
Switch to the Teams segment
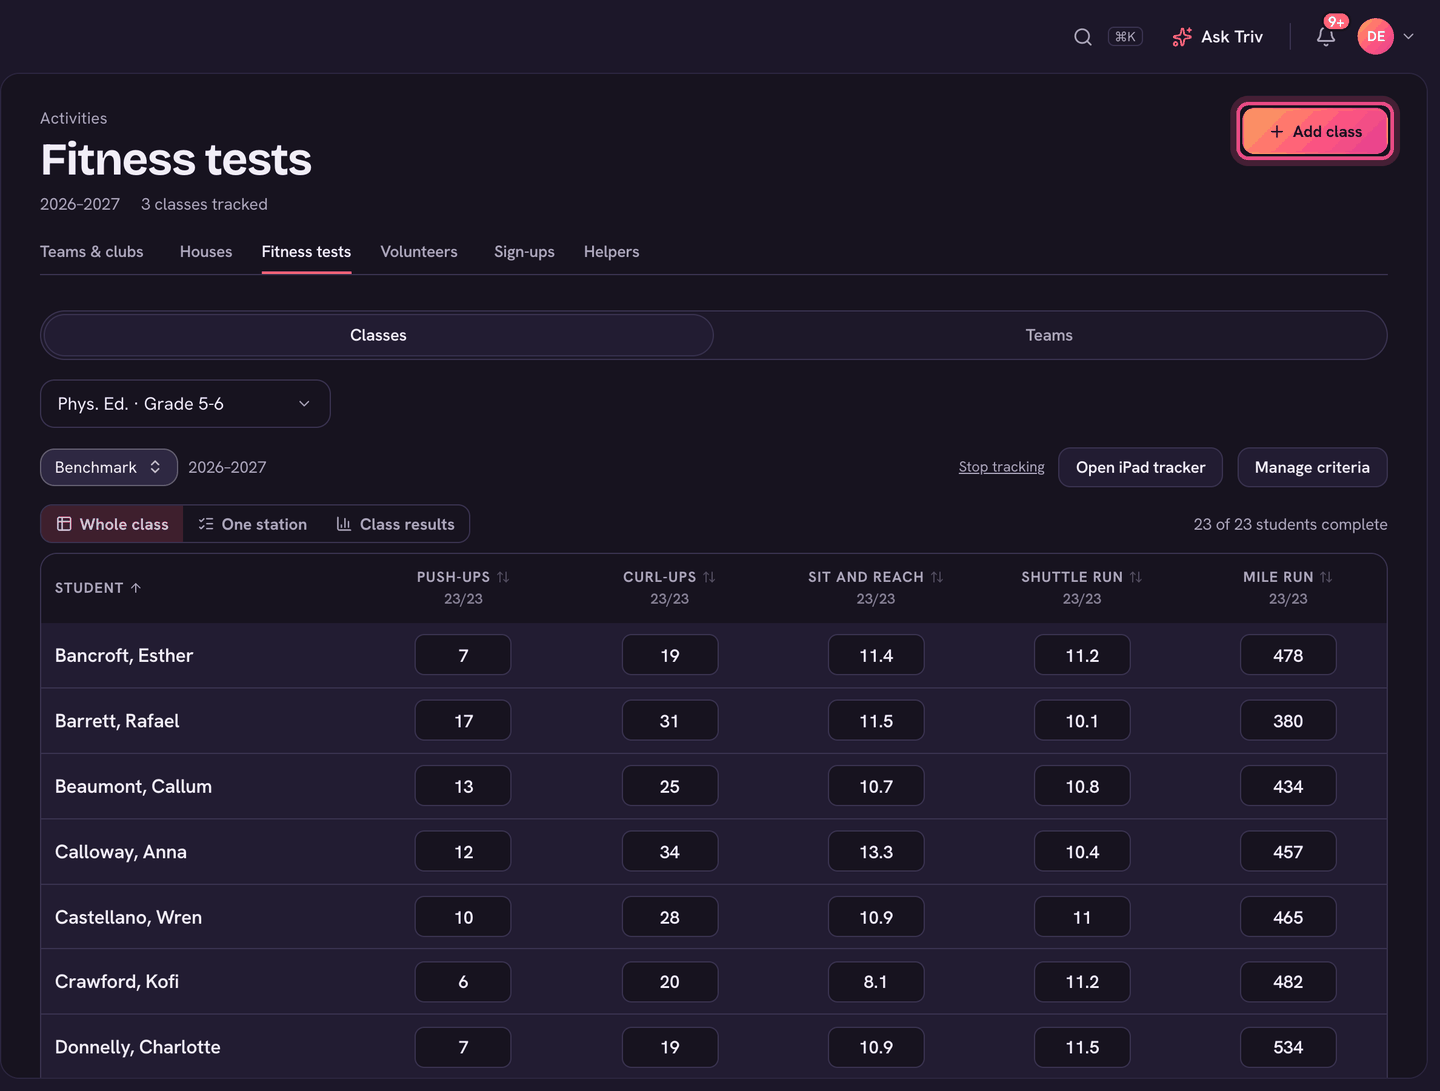1049,335
